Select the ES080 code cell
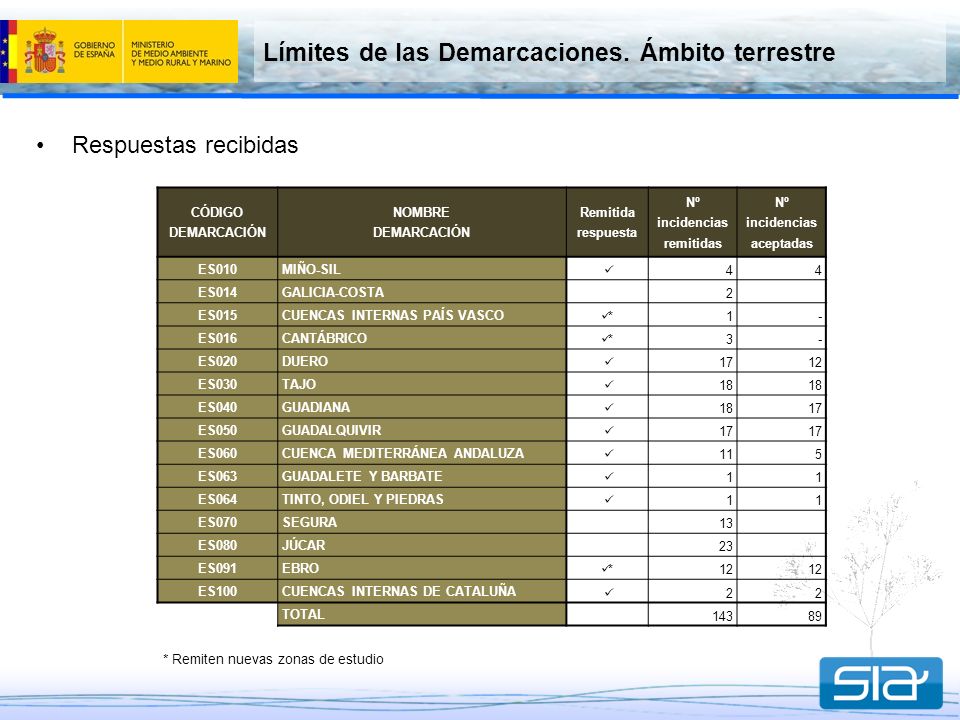 (217, 545)
